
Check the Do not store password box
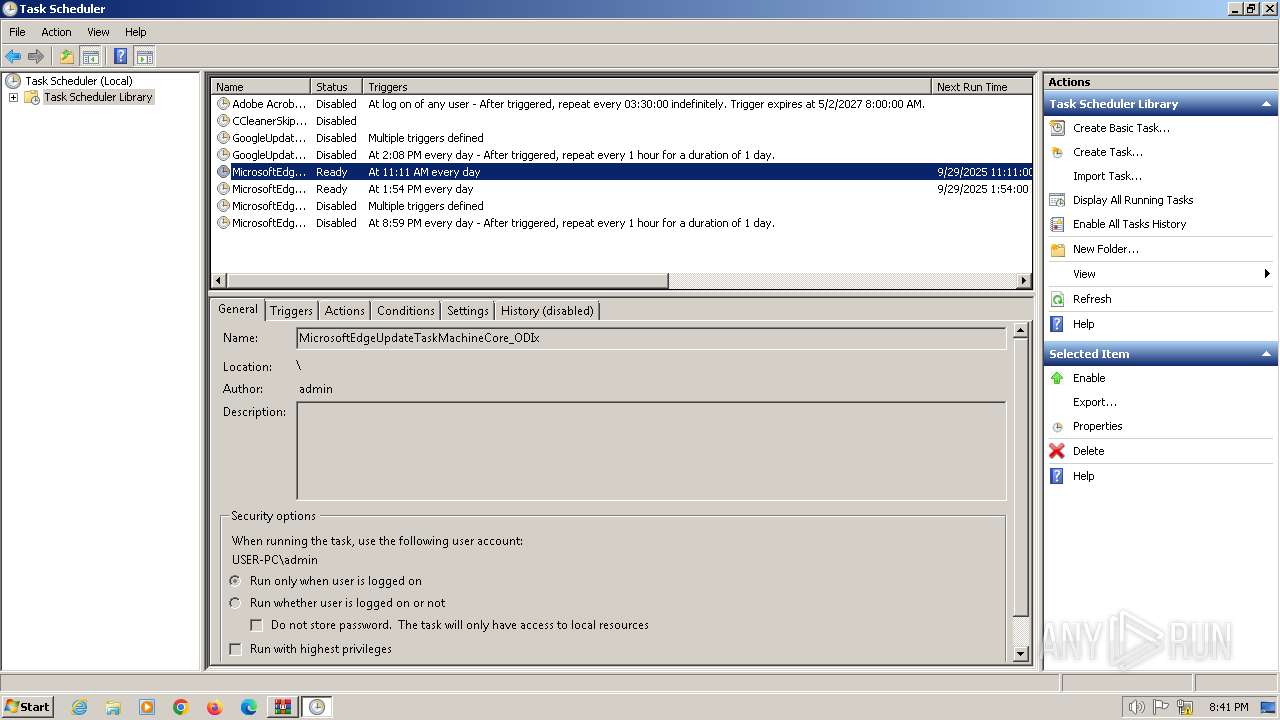pyautogui.click(x=257, y=625)
